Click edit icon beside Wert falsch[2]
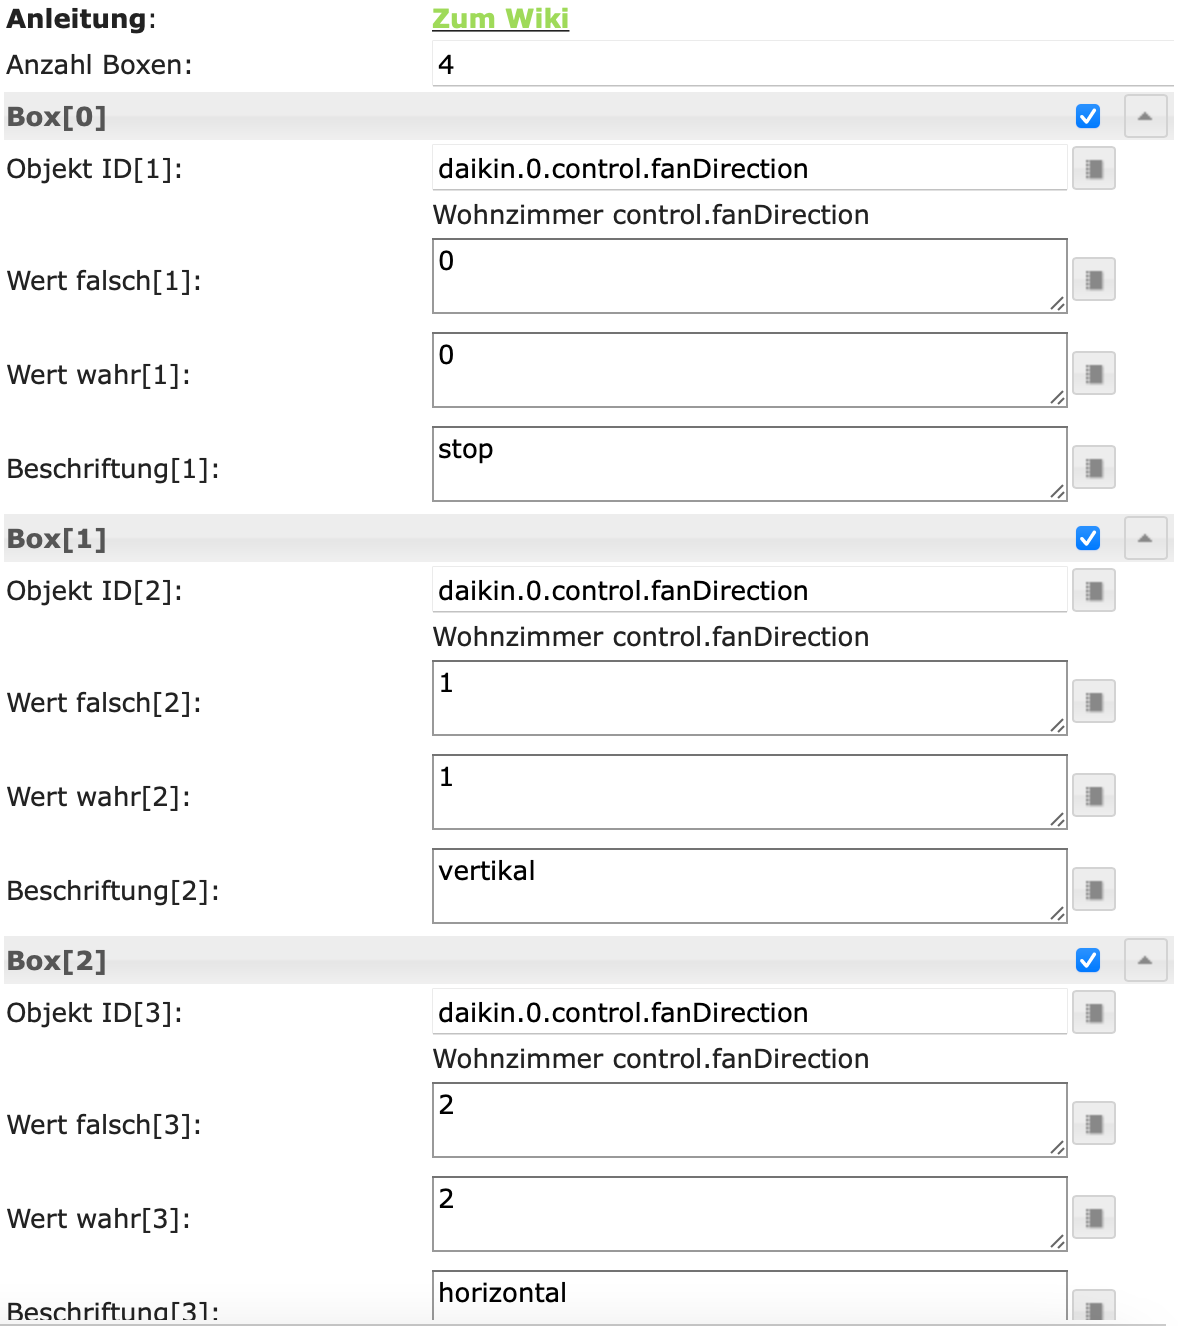The height and width of the screenshot is (1326, 1178). [x=1093, y=701]
